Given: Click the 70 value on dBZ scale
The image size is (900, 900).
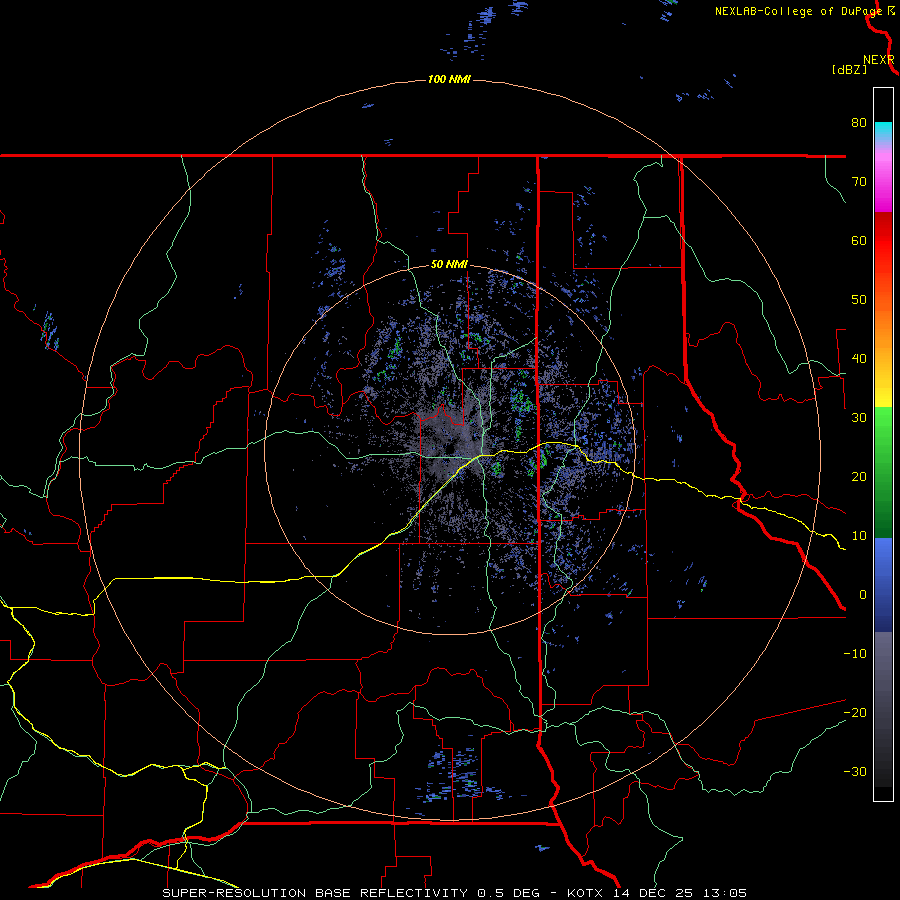Looking at the screenshot, I should click(859, 182).
